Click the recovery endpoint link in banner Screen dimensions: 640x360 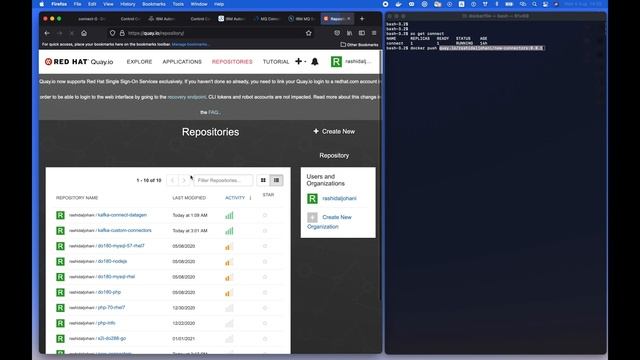point(187,97)
